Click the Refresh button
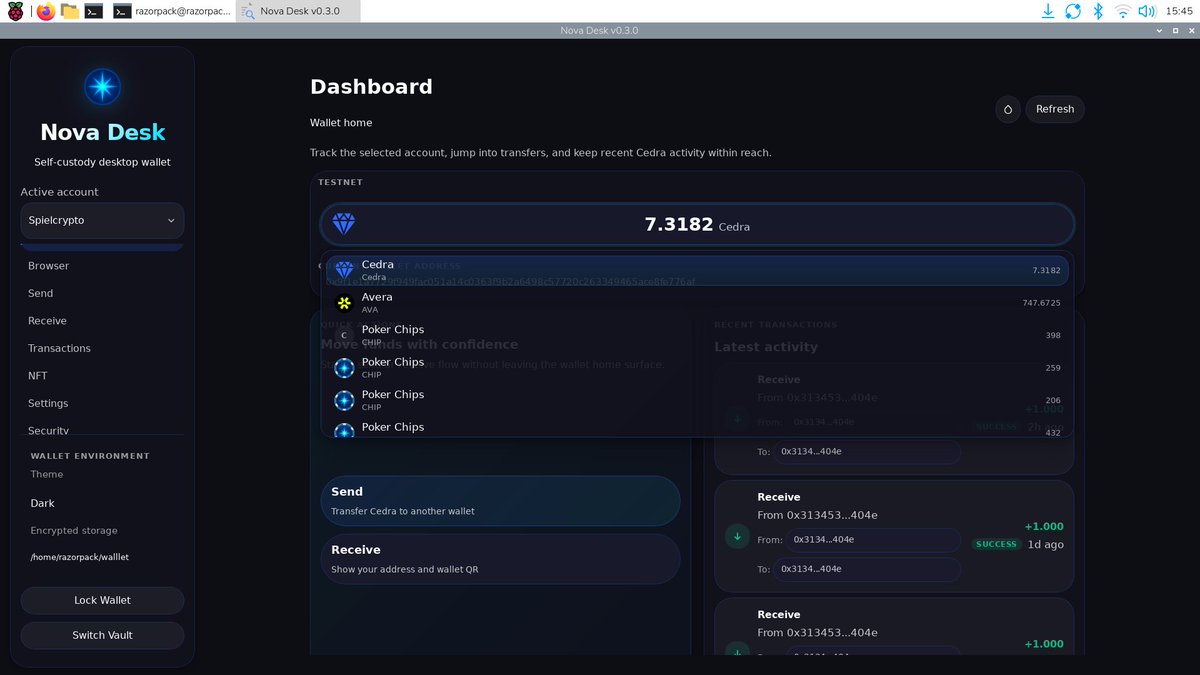The image size is (1200, 675). click(x=1055, y=109)
